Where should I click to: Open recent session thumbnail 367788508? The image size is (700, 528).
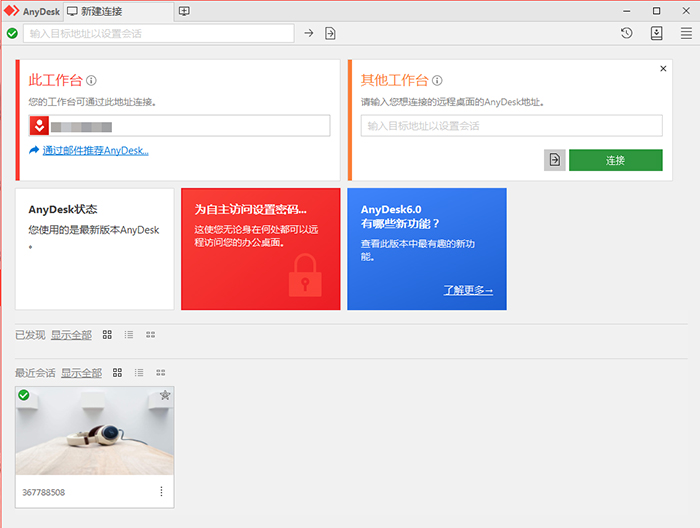(95, 431)
